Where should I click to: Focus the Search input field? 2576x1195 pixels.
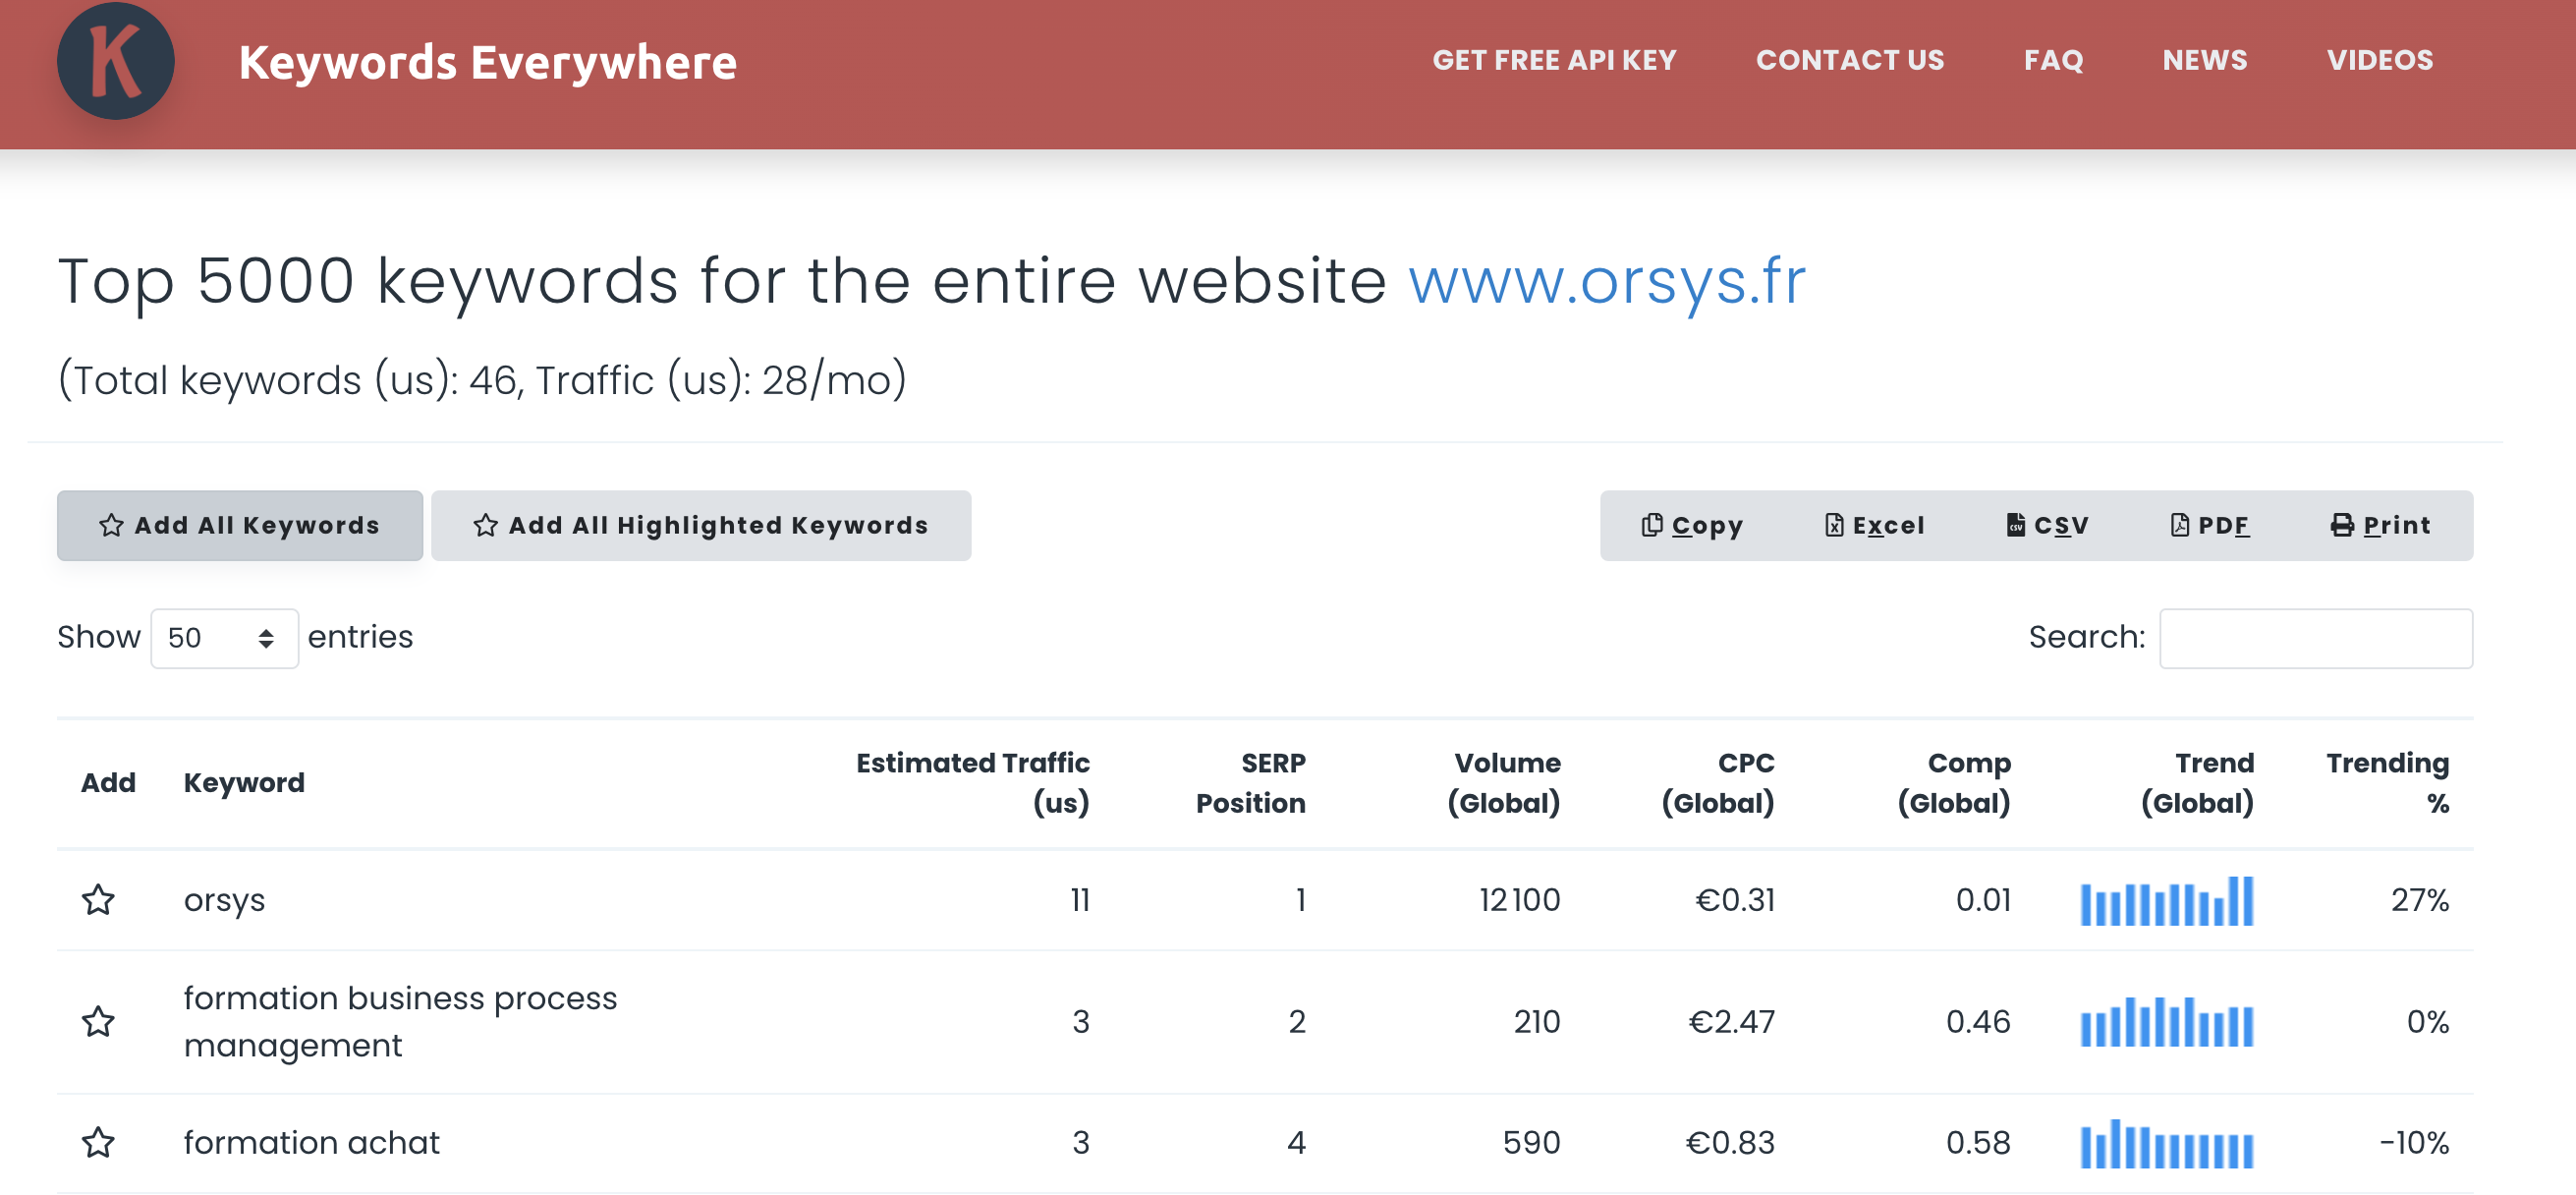point(2316,638)
